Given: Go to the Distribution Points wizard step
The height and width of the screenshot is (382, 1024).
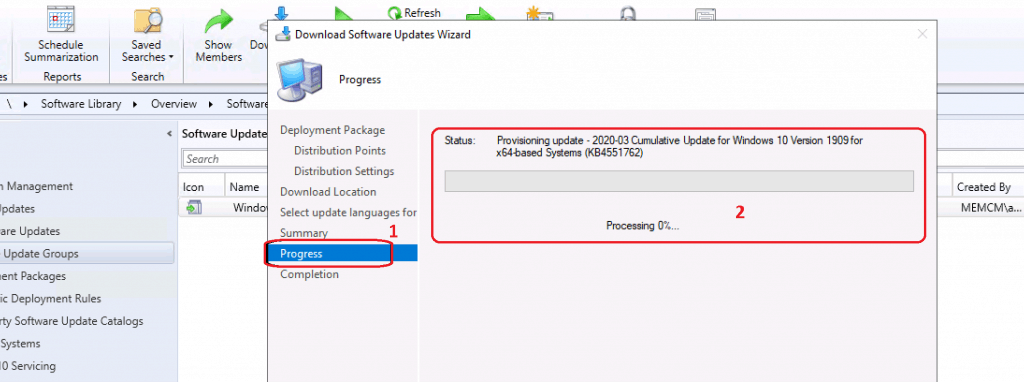Looking at the screenshot, I should tap(340, 151).
